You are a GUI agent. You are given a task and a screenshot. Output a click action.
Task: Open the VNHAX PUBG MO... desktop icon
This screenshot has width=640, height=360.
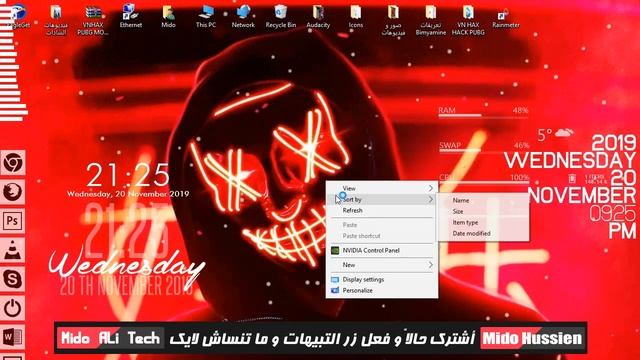click(x=93, y=20)
